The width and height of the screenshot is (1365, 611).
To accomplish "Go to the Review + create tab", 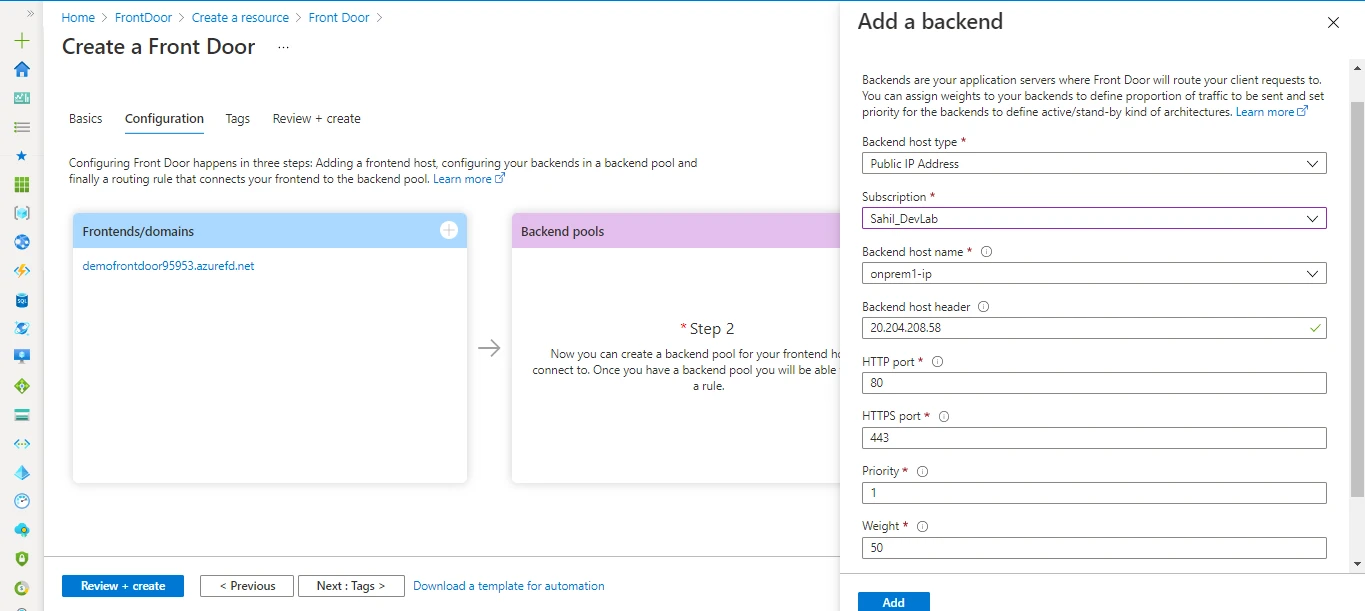I will click(316, 118).
